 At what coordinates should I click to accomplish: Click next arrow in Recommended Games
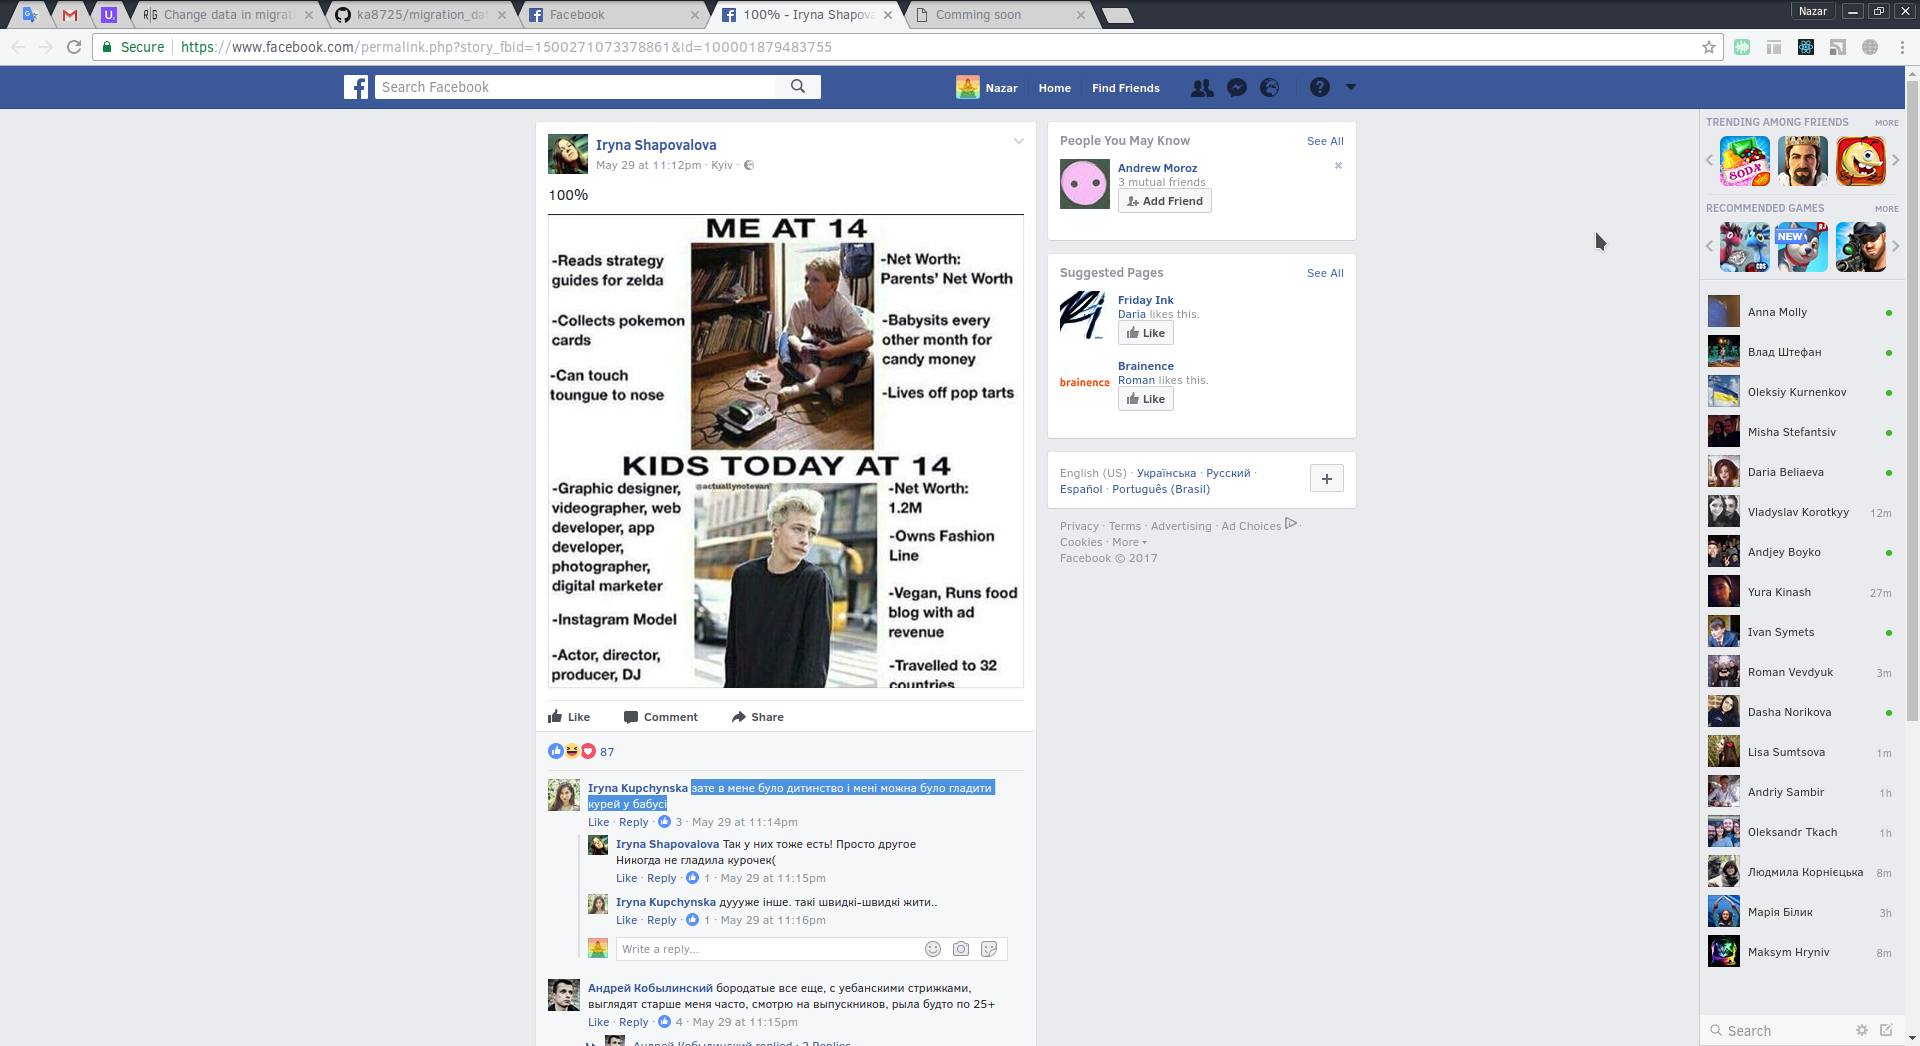click(x=1895, y=246)
